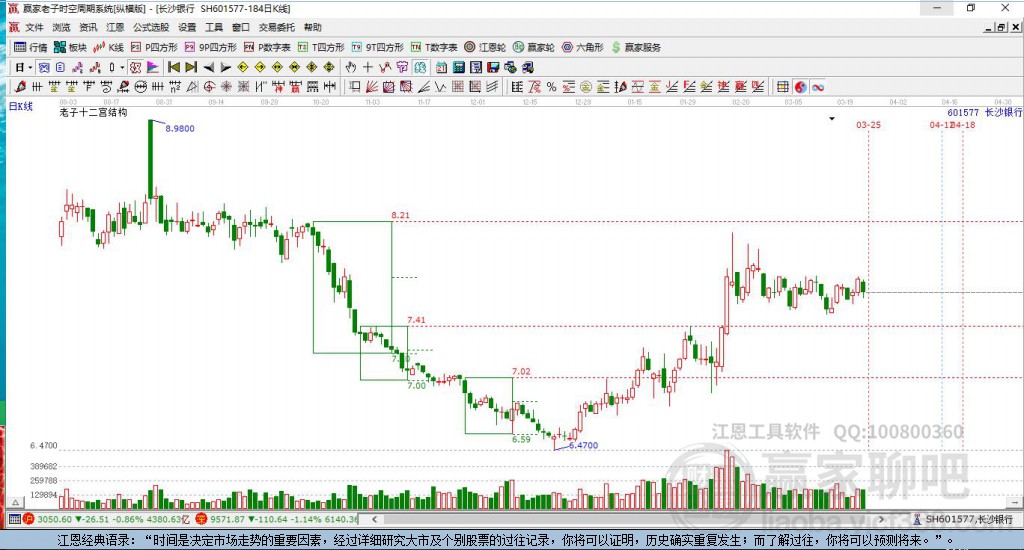Select the percent sign tool

pyautogui.click(x=552, y=87)
